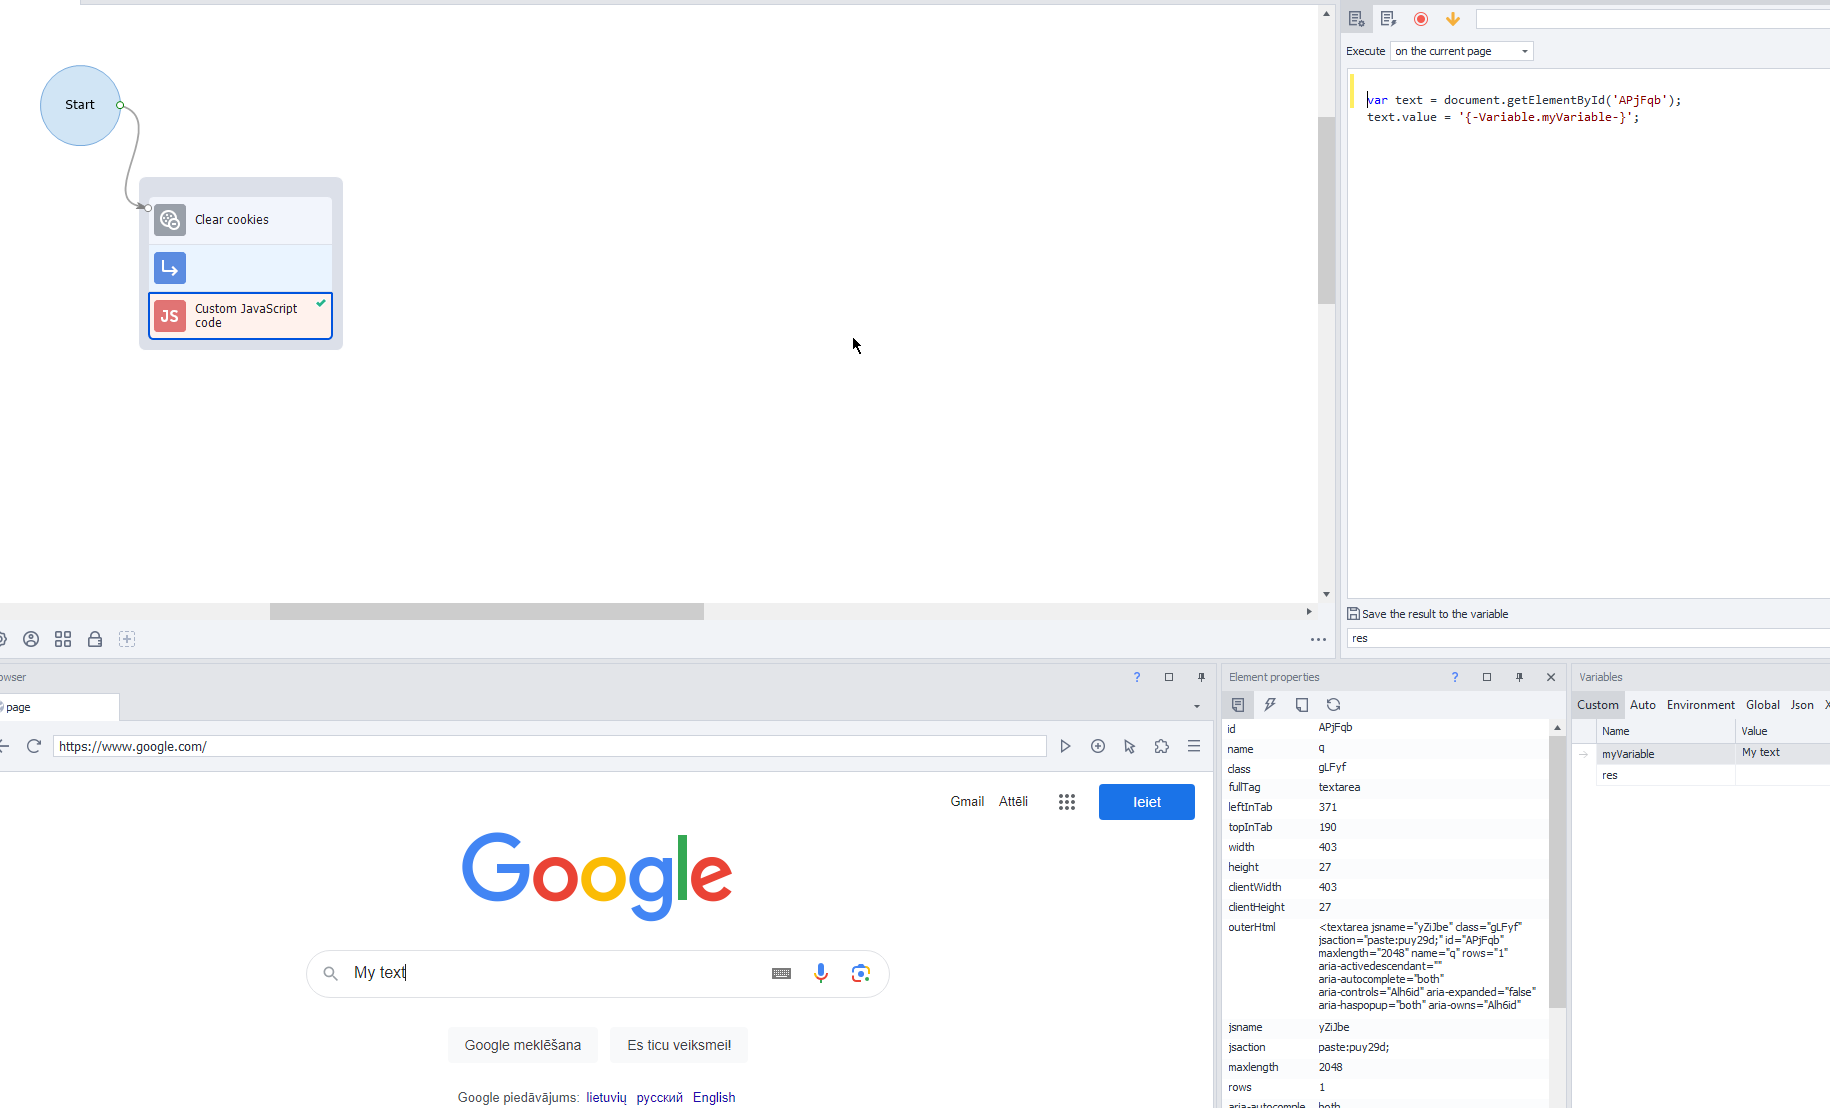Click the lightning icon in Element properties toolbar
Screen dimensions: 1830x1108
tap(1270, 705)
